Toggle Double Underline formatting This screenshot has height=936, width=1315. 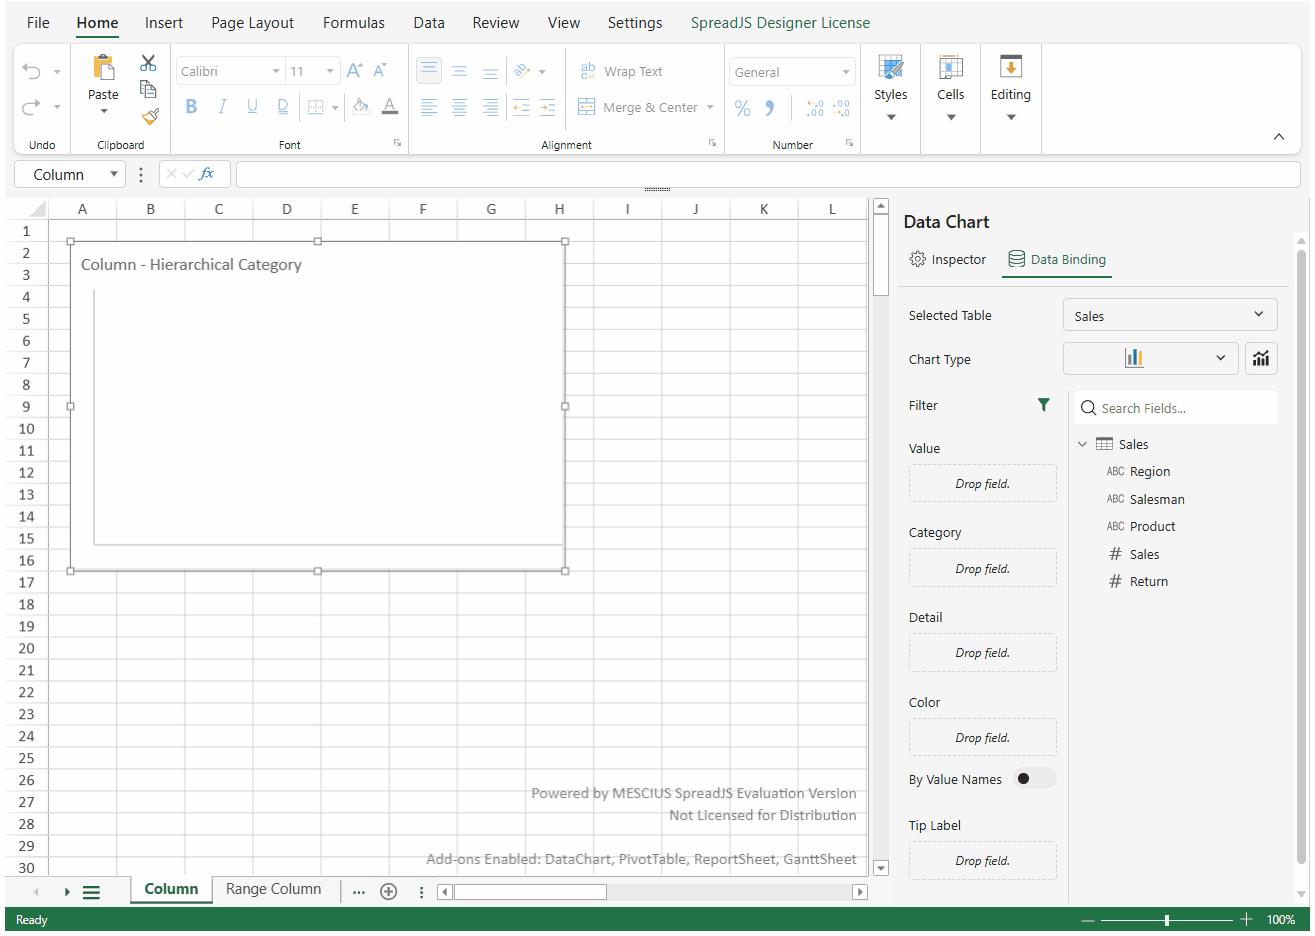point(283,106)
